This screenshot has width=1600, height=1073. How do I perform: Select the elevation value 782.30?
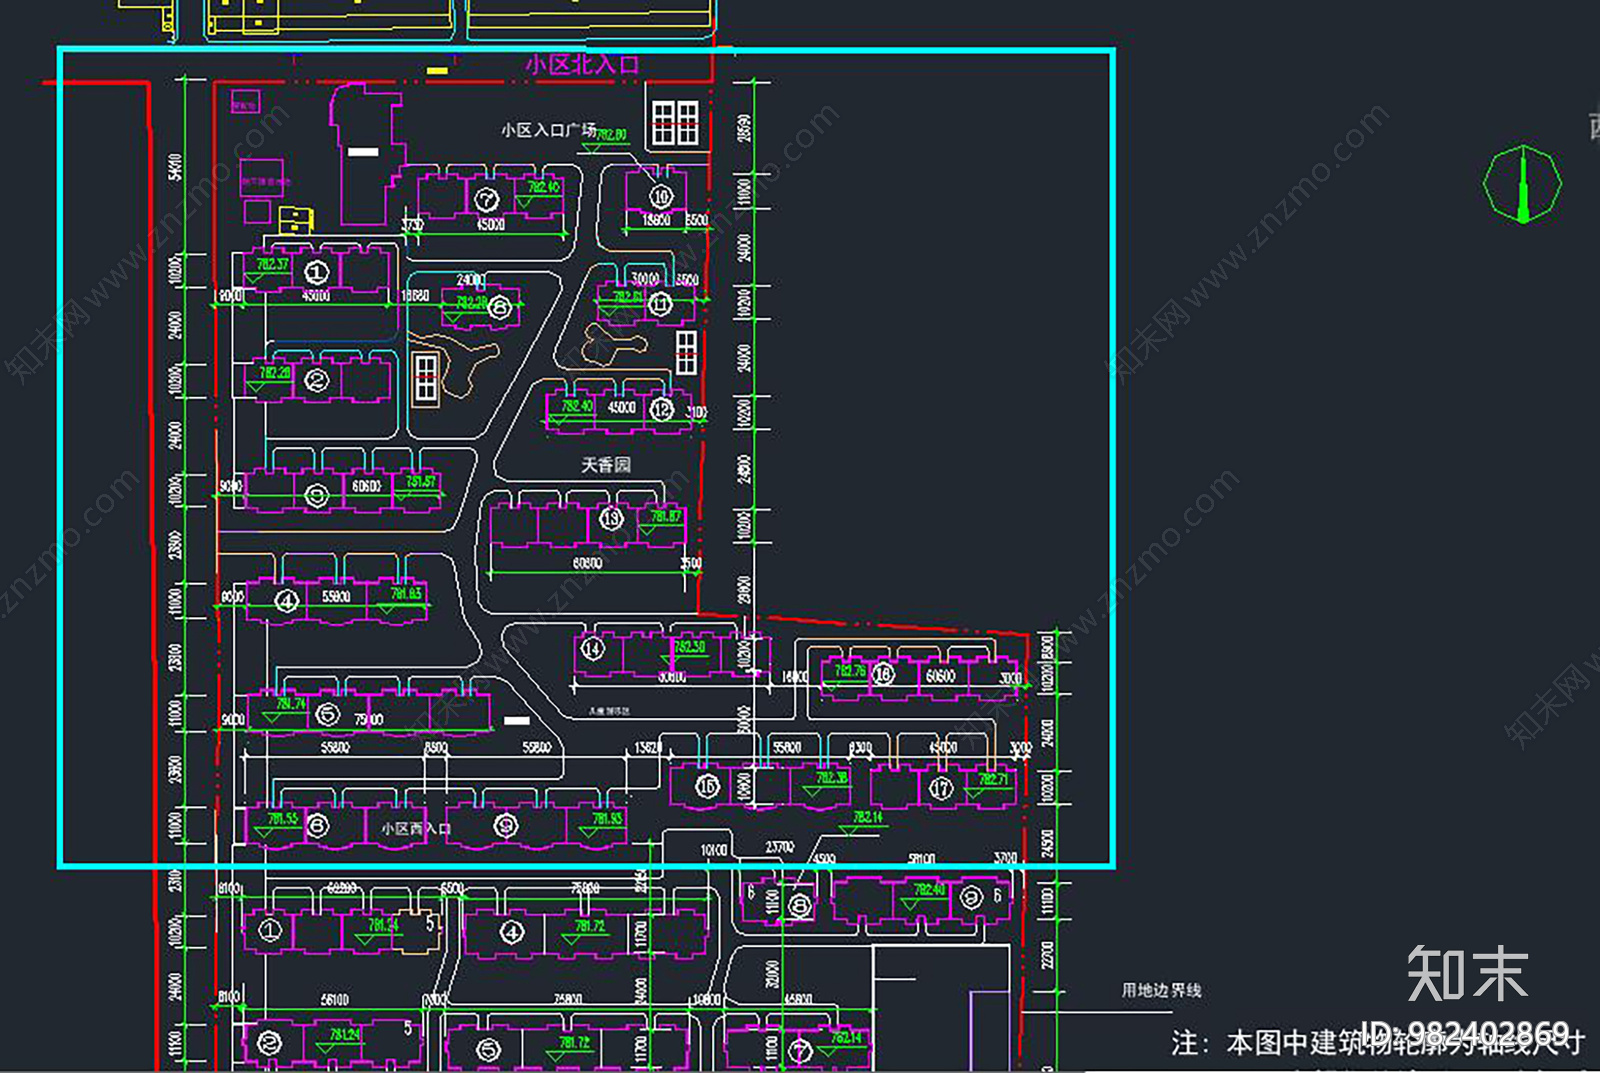tap(690, 647)
